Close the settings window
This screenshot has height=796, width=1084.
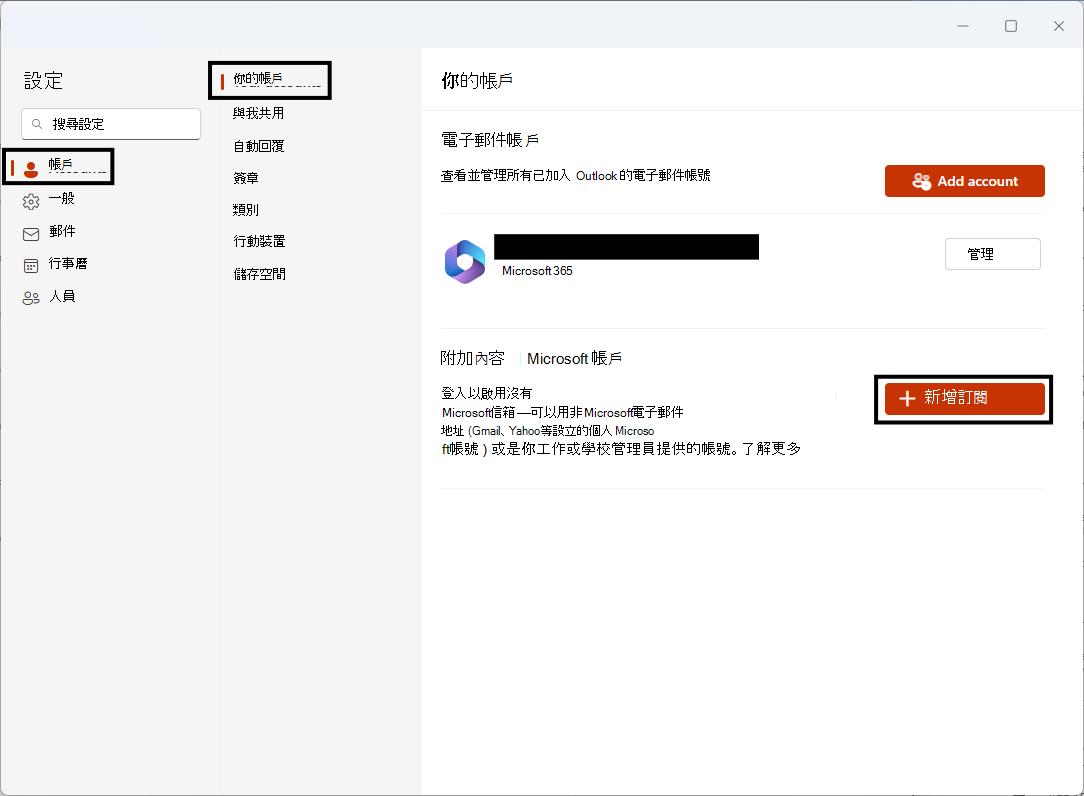click(1058, 26)
